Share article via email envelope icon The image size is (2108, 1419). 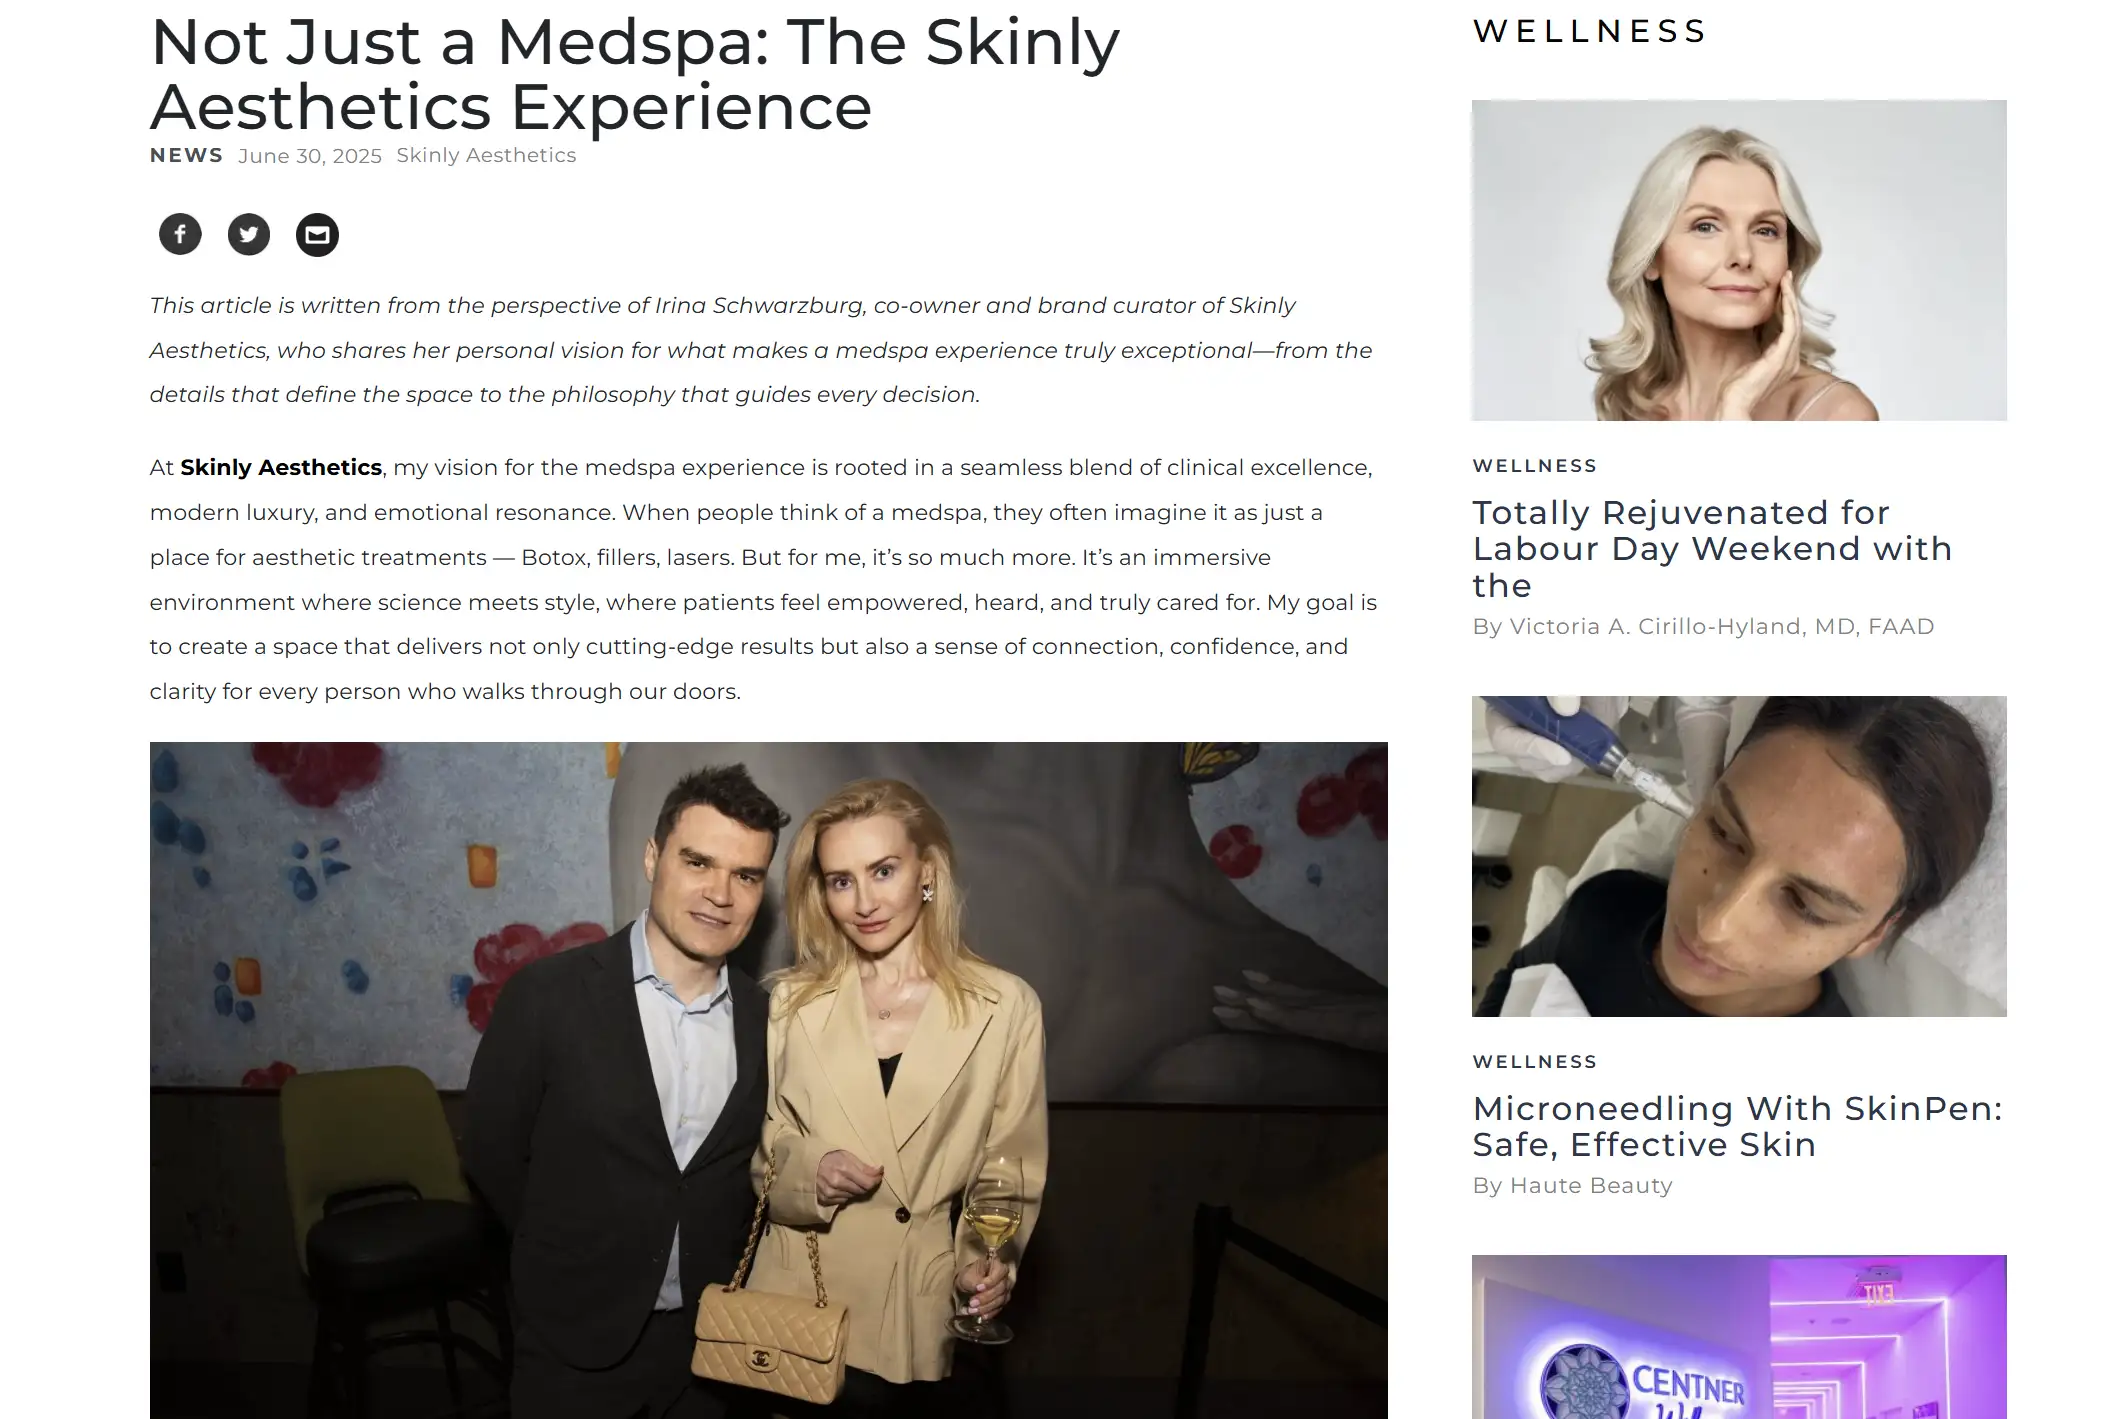pyautogui.click(x=317, y=235)
